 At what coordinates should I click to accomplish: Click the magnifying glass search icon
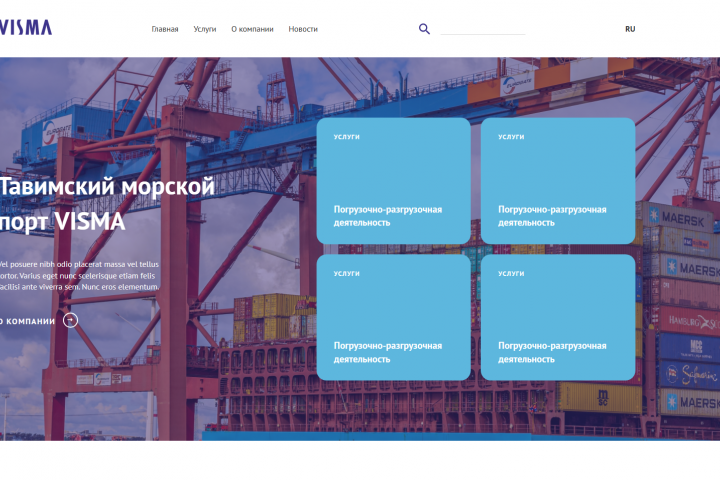[424, 29]
